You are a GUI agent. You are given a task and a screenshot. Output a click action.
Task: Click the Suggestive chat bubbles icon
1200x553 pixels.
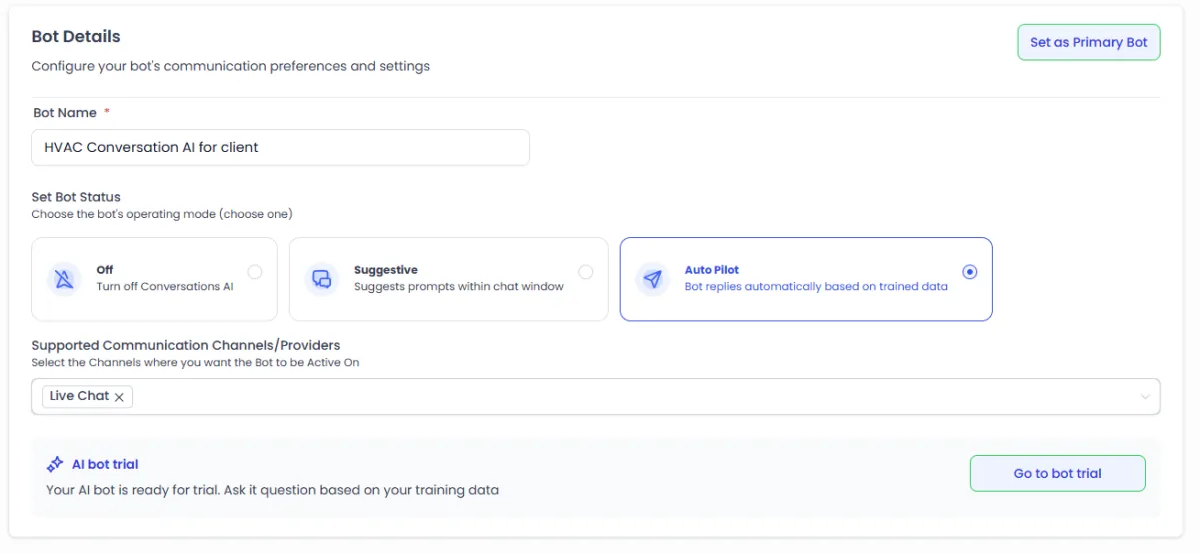tap(322, 278)
